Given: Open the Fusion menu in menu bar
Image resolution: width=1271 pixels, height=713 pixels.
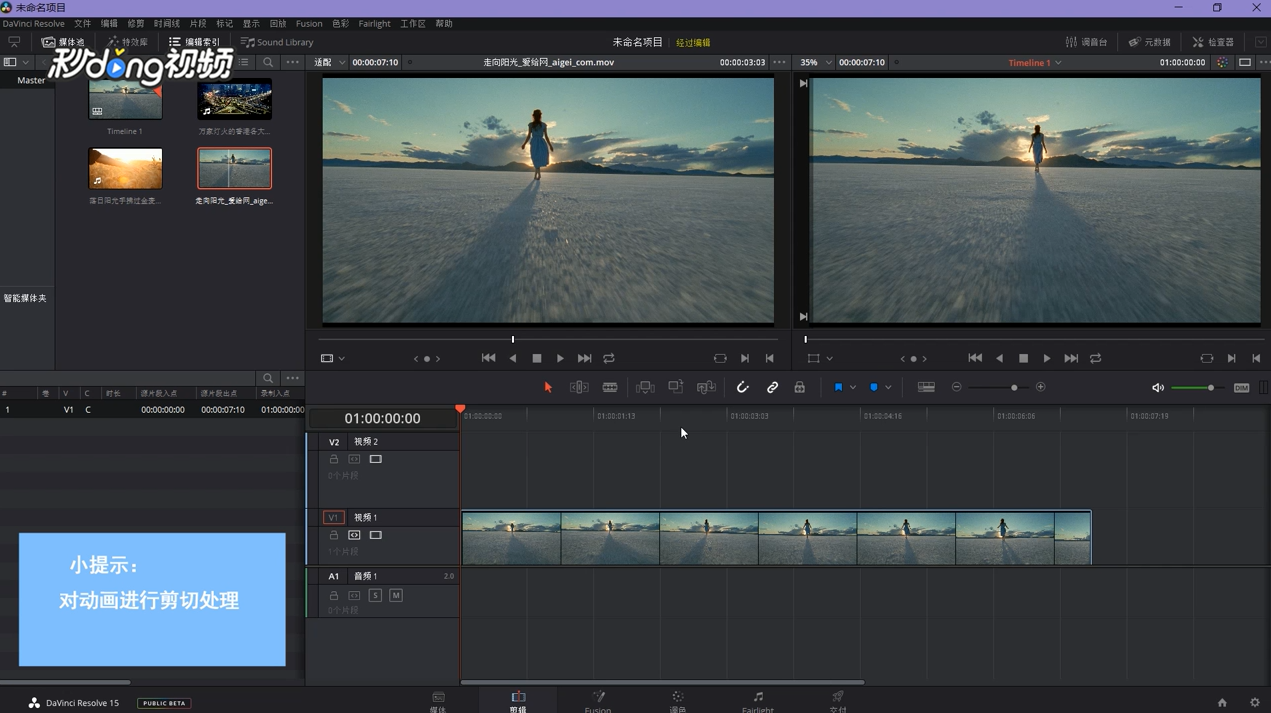Looking at the screenshot, I should pos(309,24).
